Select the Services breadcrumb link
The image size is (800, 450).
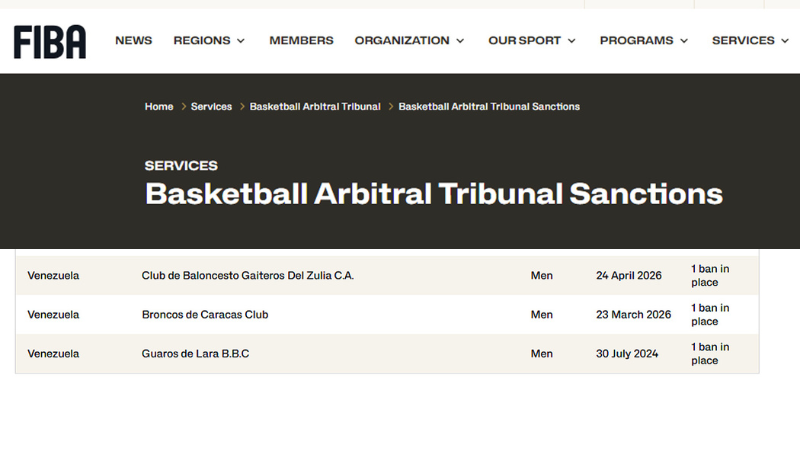click(x=211, y=107)
